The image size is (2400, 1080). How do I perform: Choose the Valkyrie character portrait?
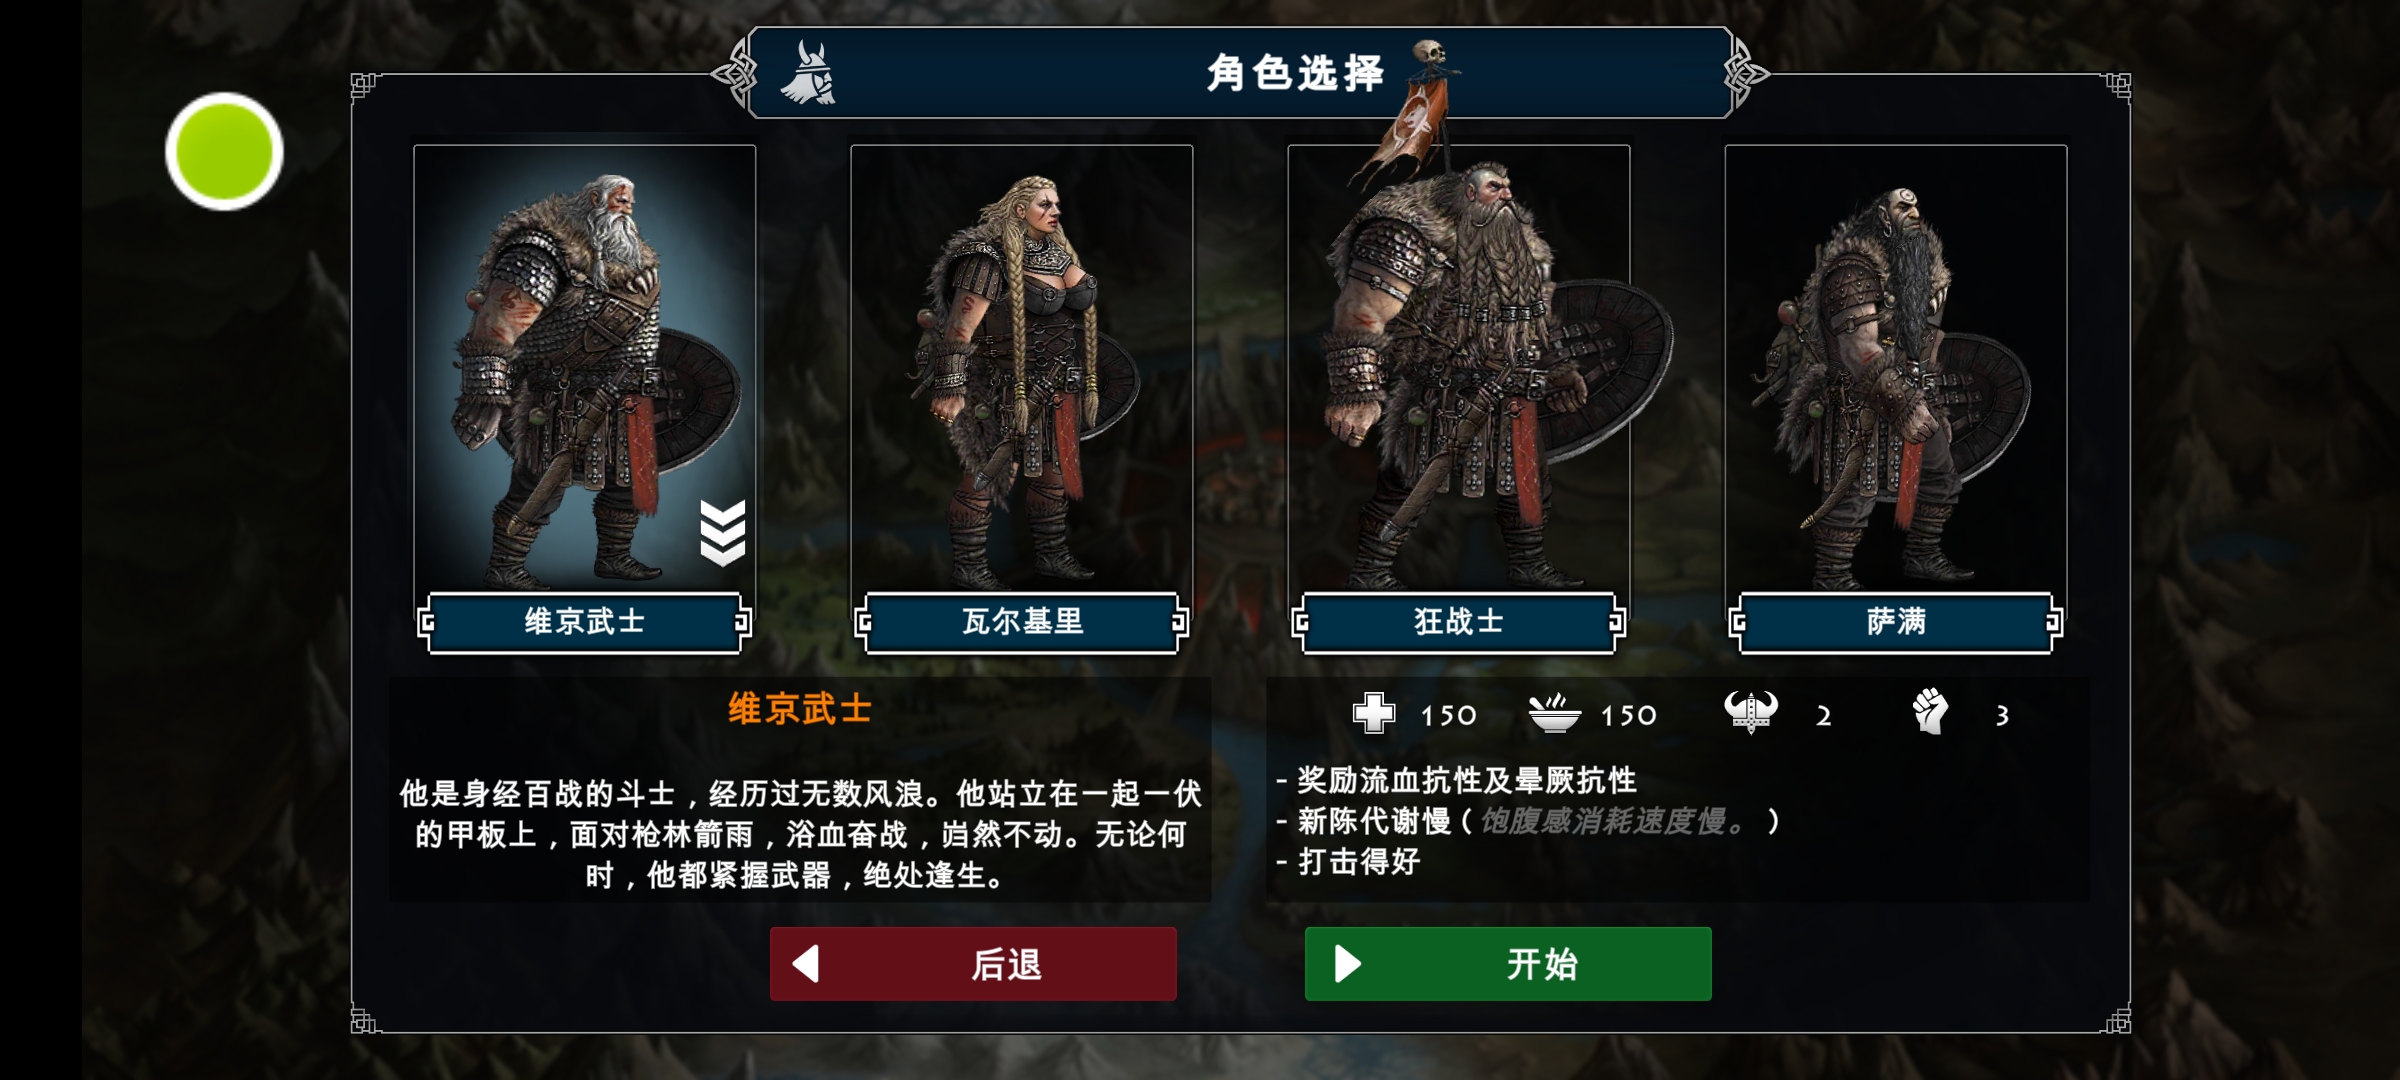1021,368
